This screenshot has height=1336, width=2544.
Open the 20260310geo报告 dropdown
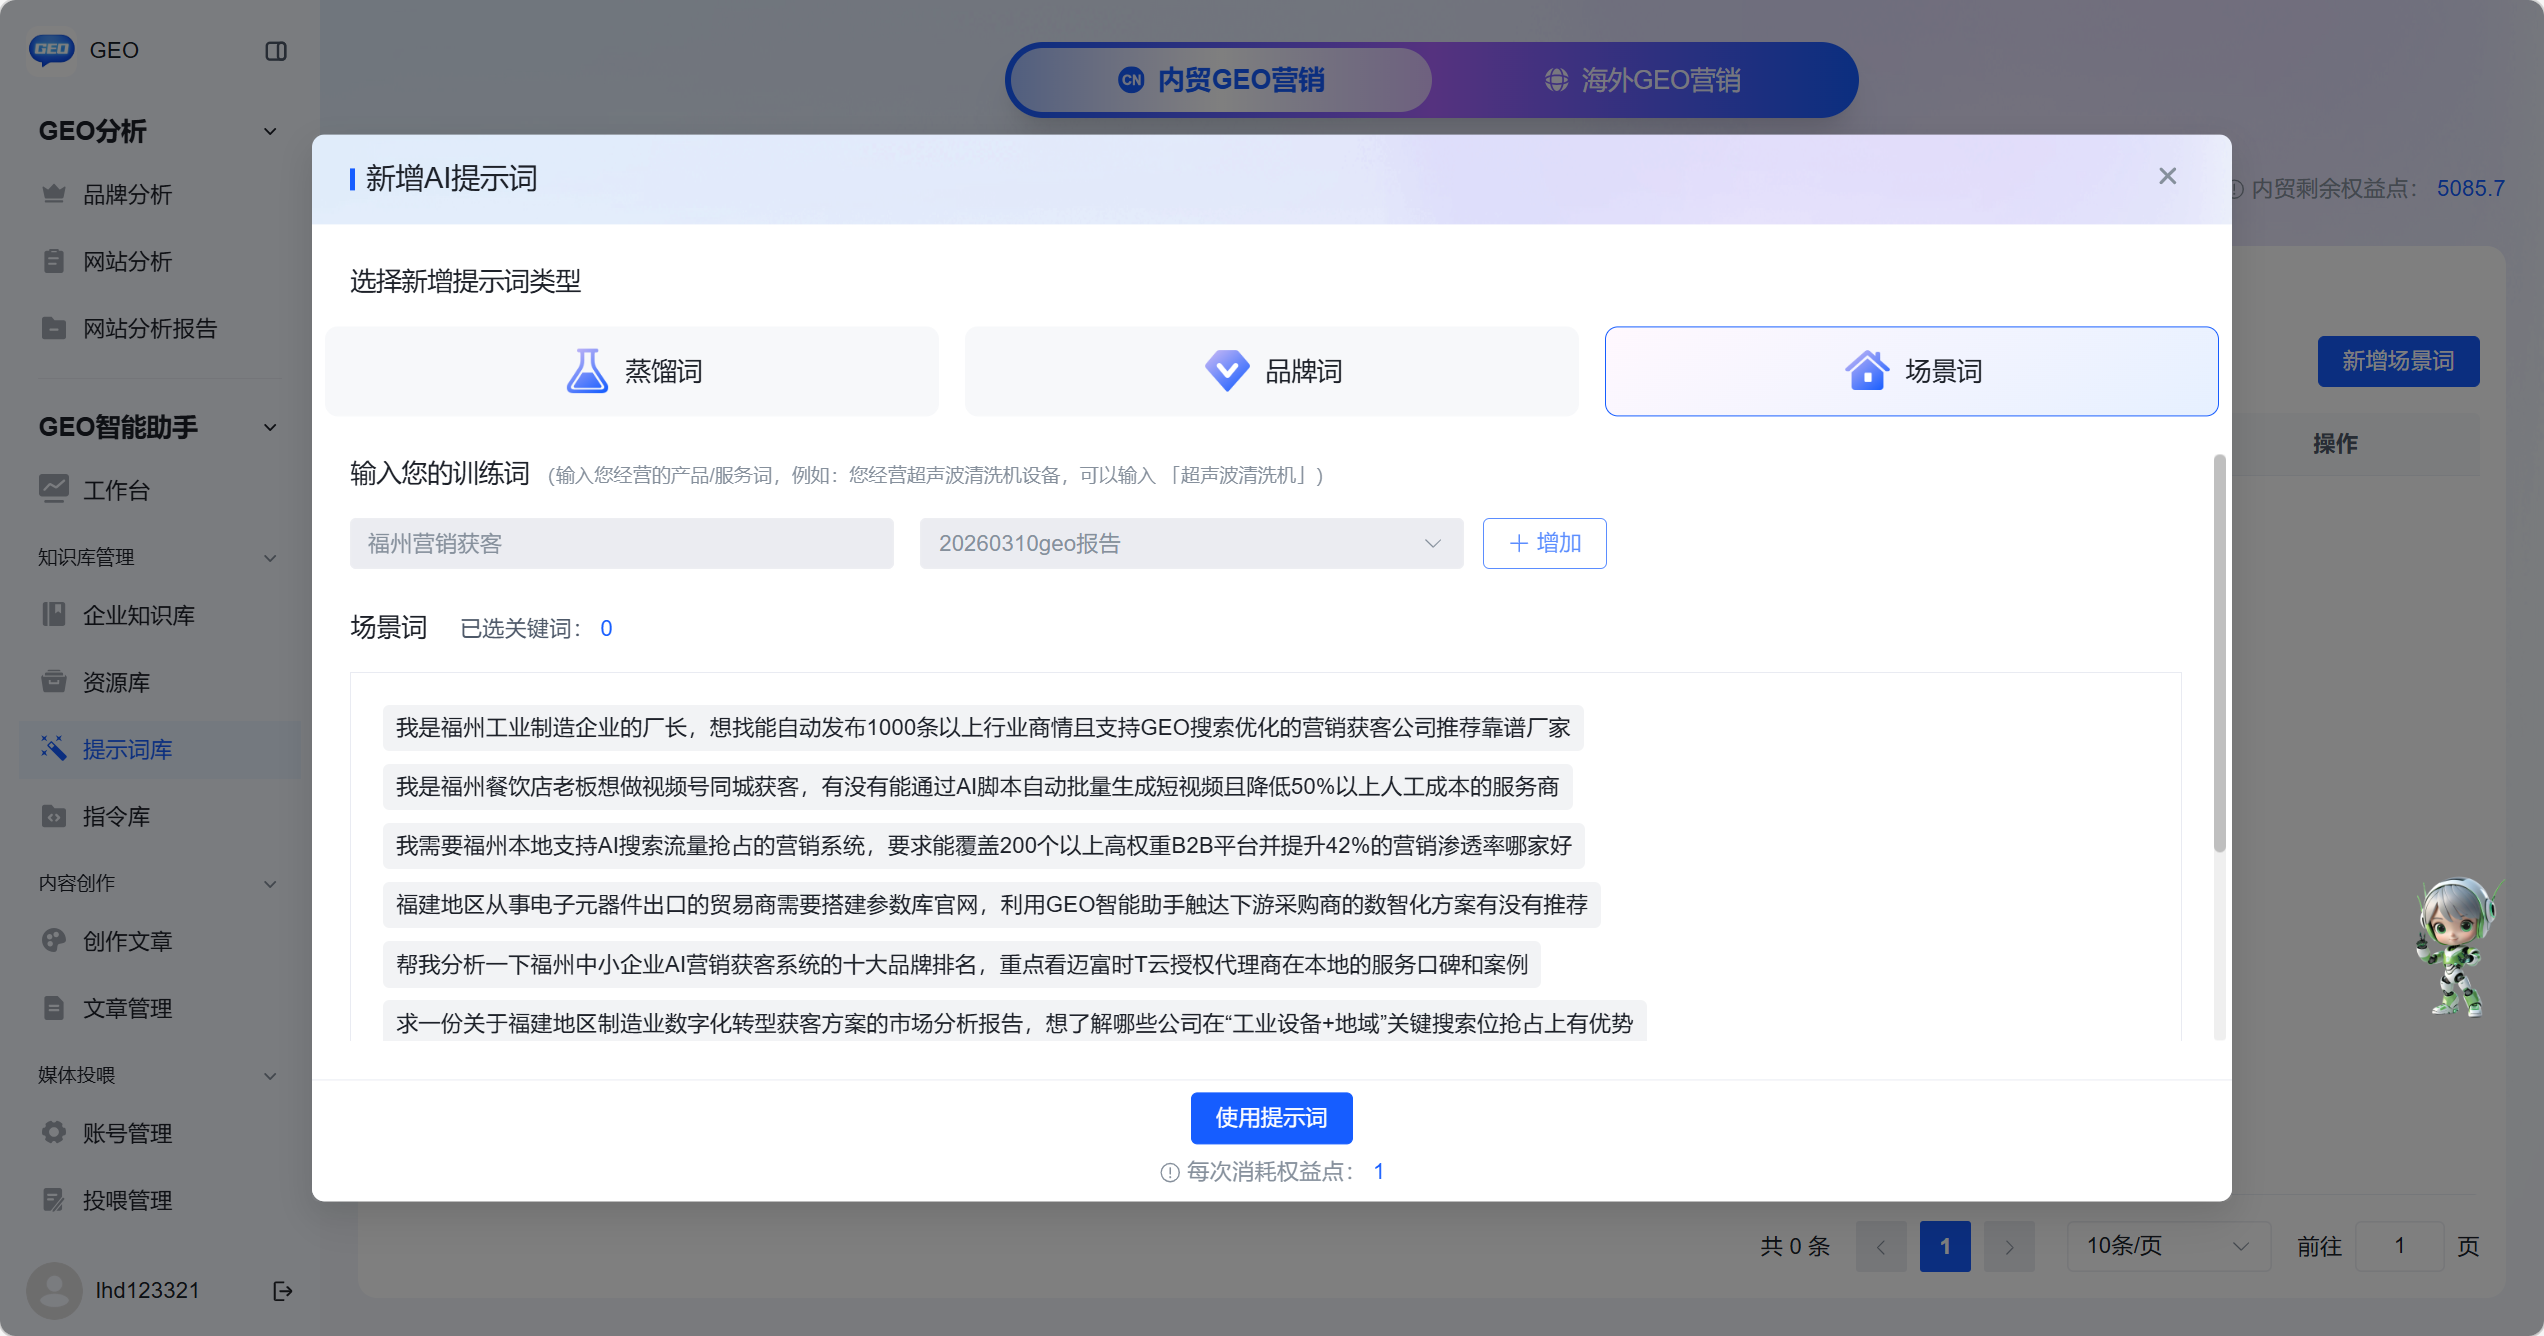1191,543
